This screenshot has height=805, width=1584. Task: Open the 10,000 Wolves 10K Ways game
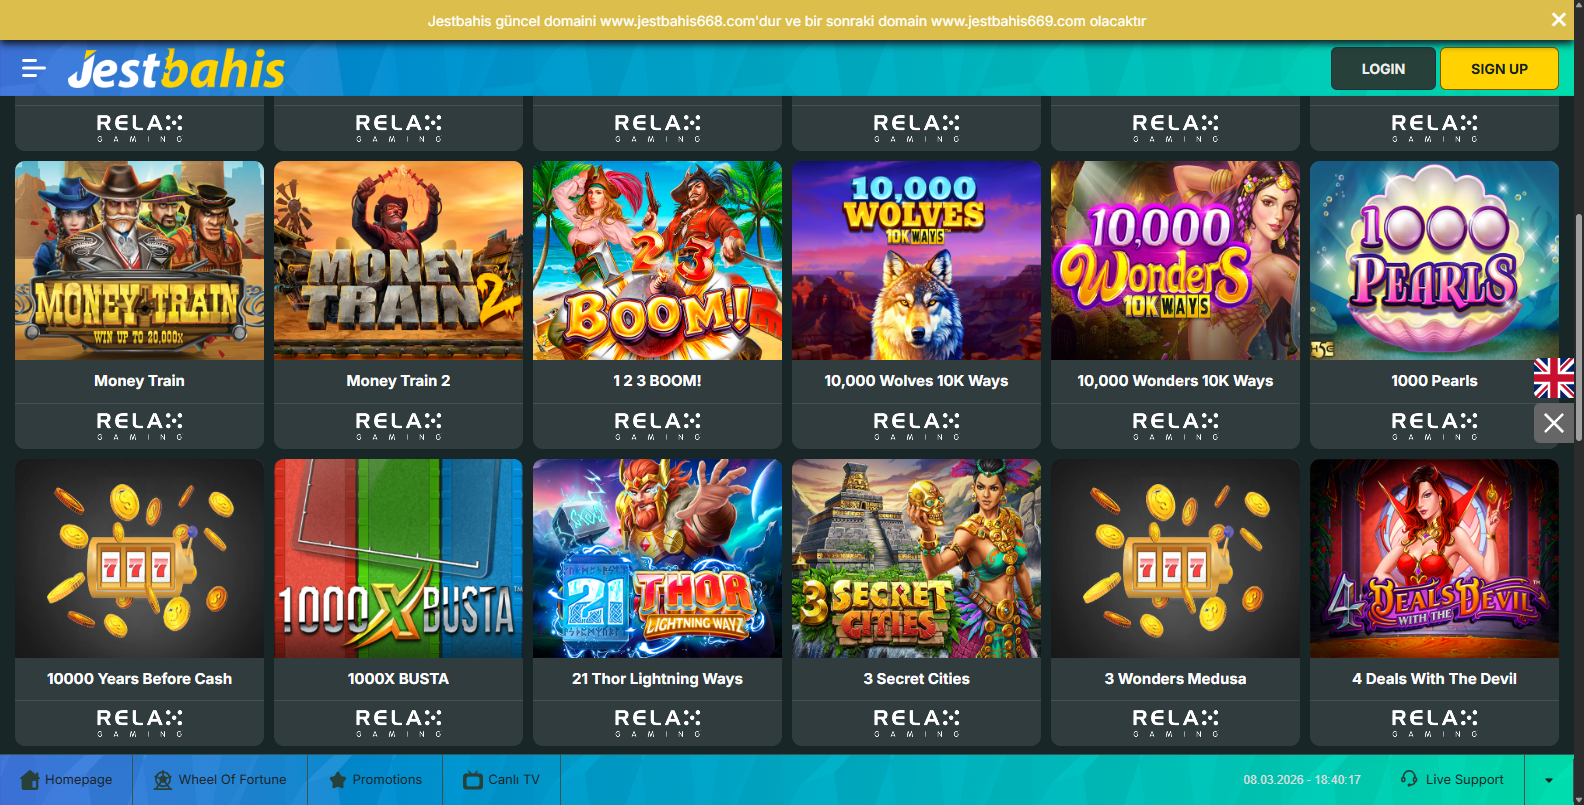pos(916,261)
